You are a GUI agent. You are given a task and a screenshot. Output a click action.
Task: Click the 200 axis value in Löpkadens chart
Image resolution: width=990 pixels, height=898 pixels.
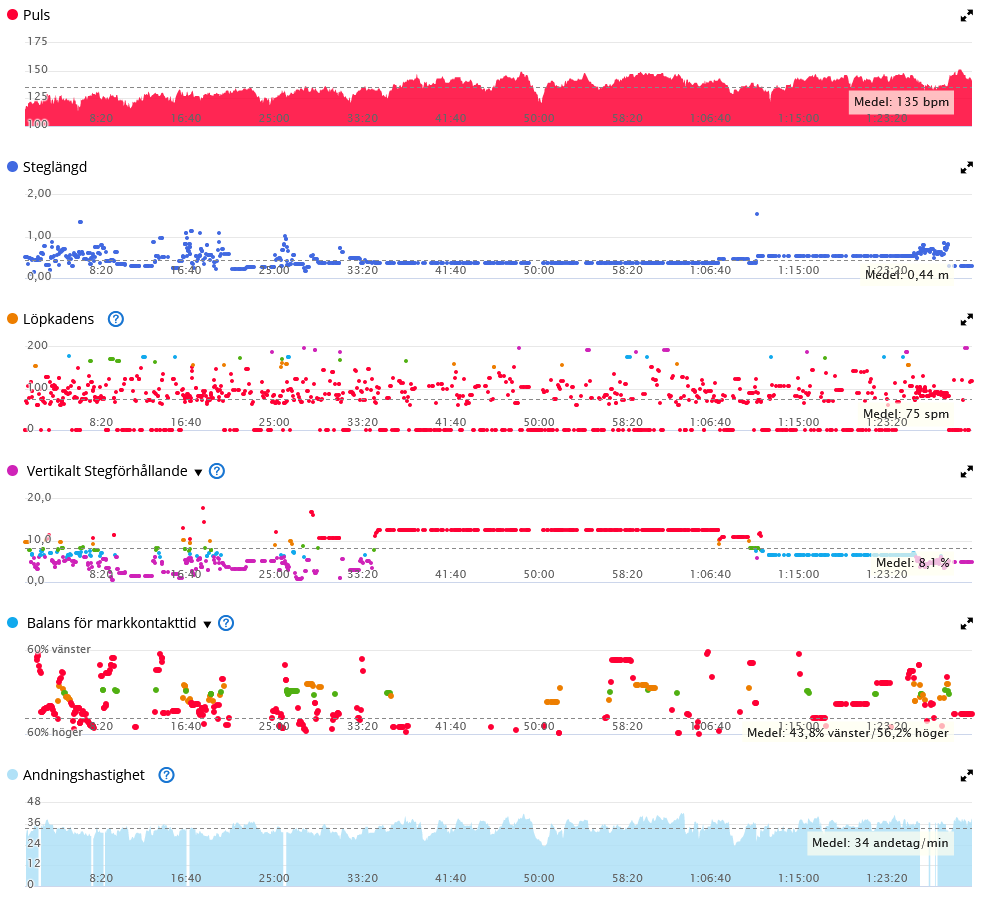(37, 345)
